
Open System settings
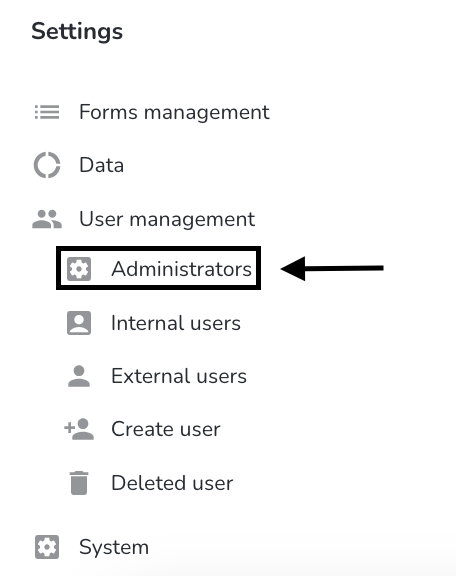114,547
